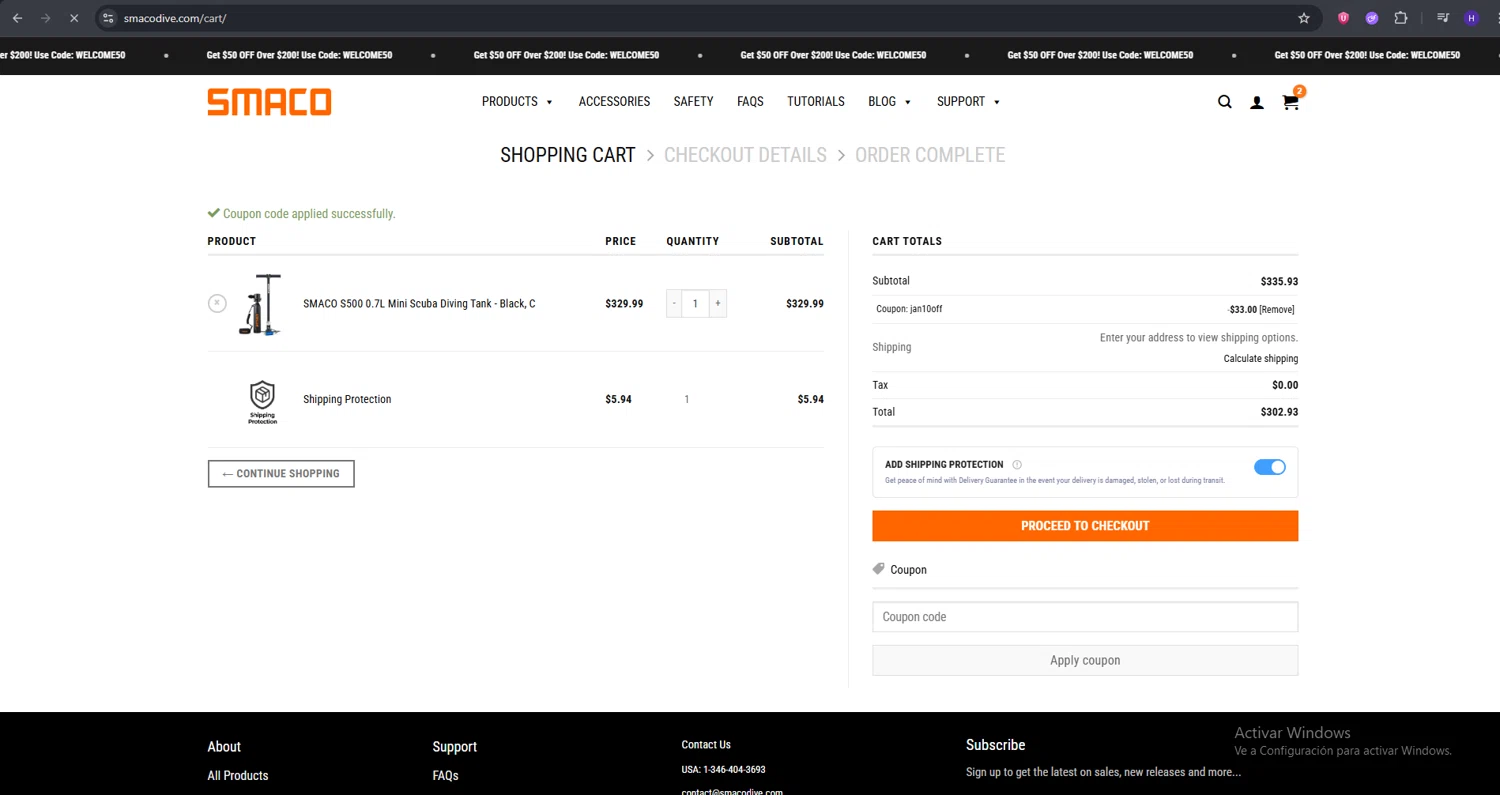Image resolution: width=1500 pixels, height=795 pixels.
Task: Click the Shipping Protection shield image
Action: coord(262,401)
